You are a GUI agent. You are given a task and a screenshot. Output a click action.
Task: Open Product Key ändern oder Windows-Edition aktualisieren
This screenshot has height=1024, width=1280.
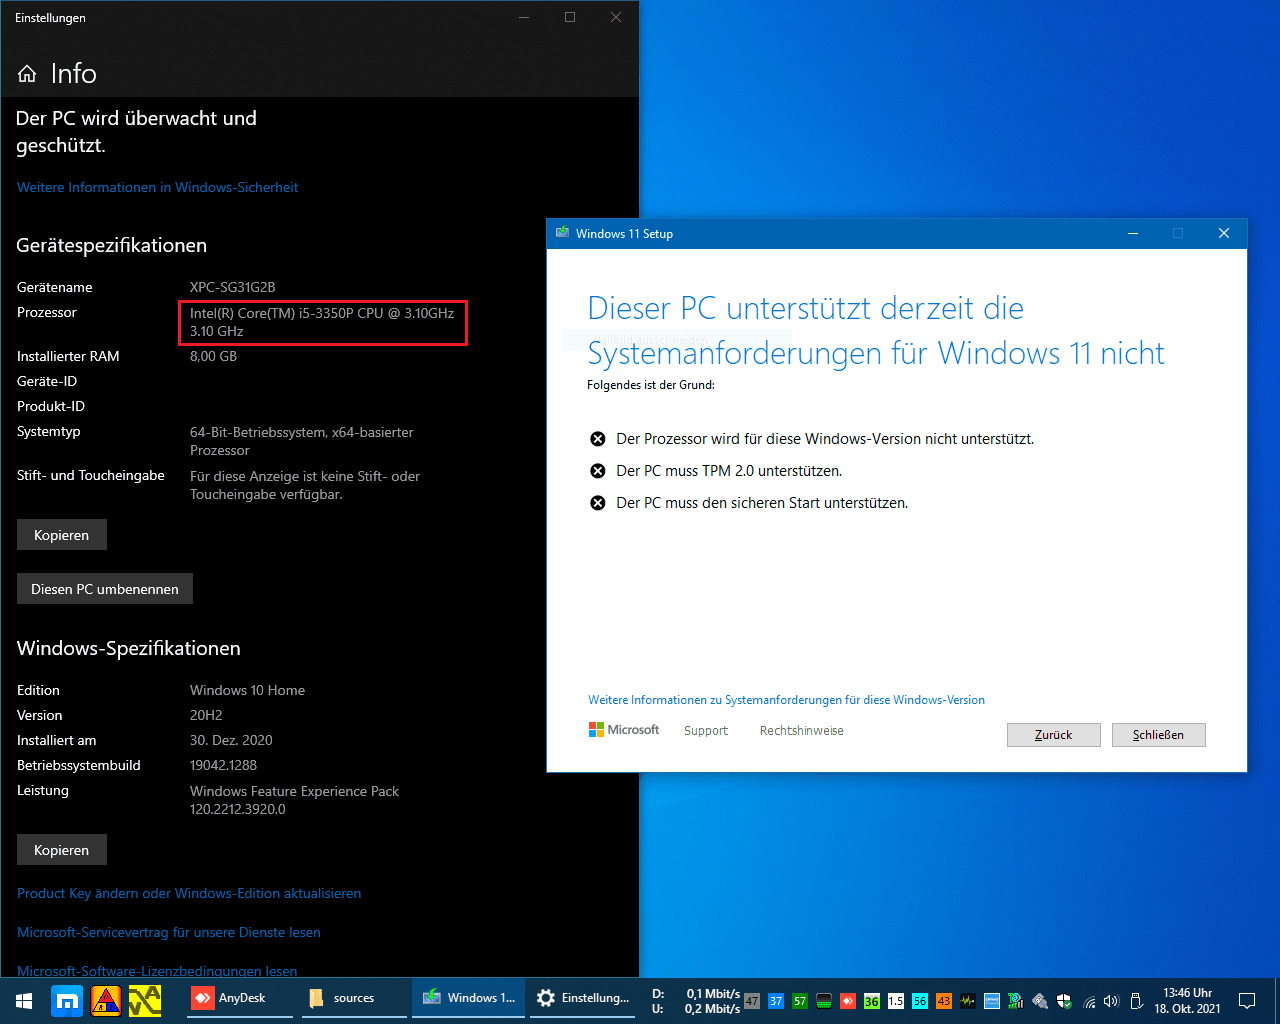(189, 893)
